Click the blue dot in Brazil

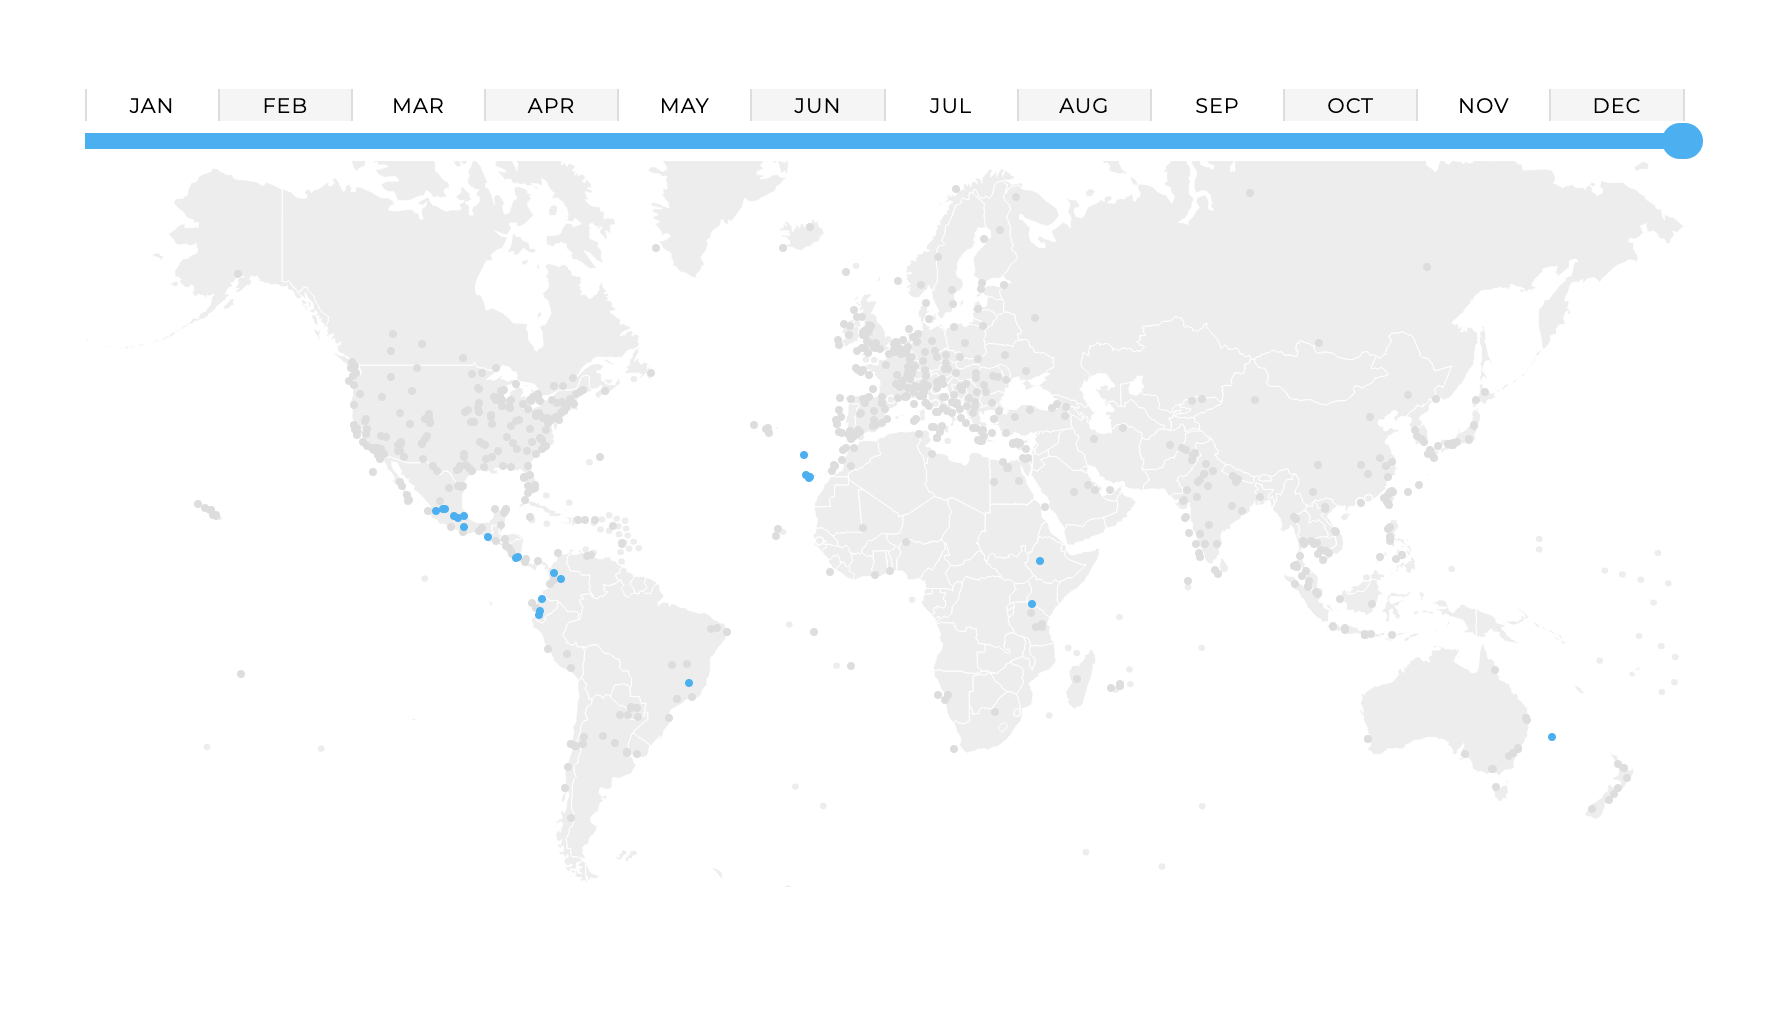(689, 683)
